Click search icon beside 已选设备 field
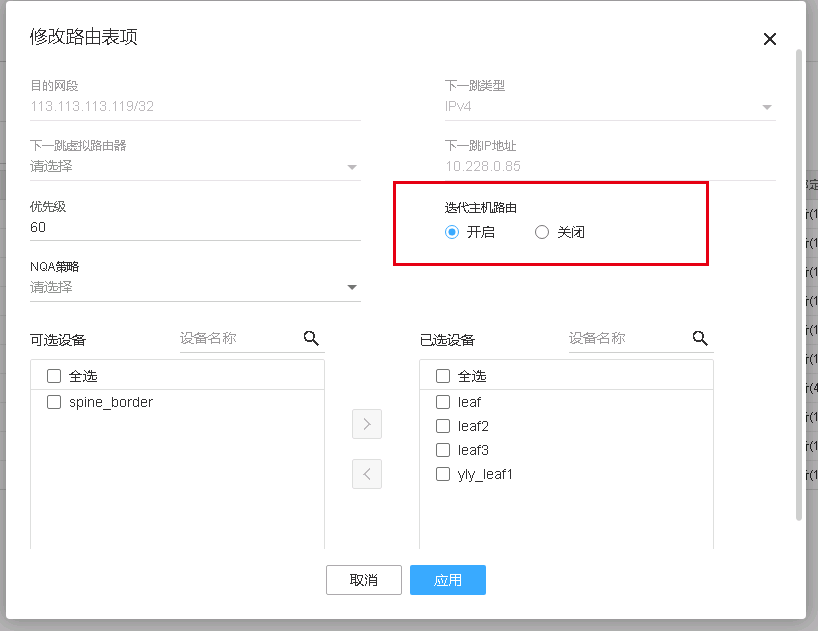818x631 pixels. coord(700,338)
